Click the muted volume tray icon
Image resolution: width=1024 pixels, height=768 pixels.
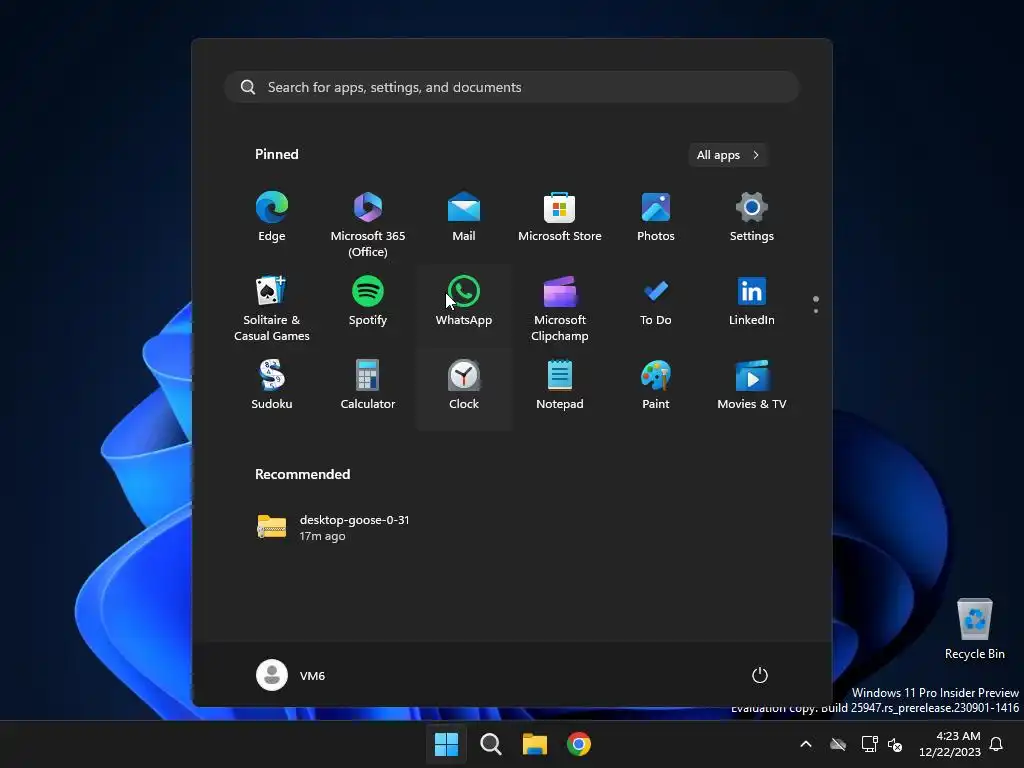coord(895,744)
